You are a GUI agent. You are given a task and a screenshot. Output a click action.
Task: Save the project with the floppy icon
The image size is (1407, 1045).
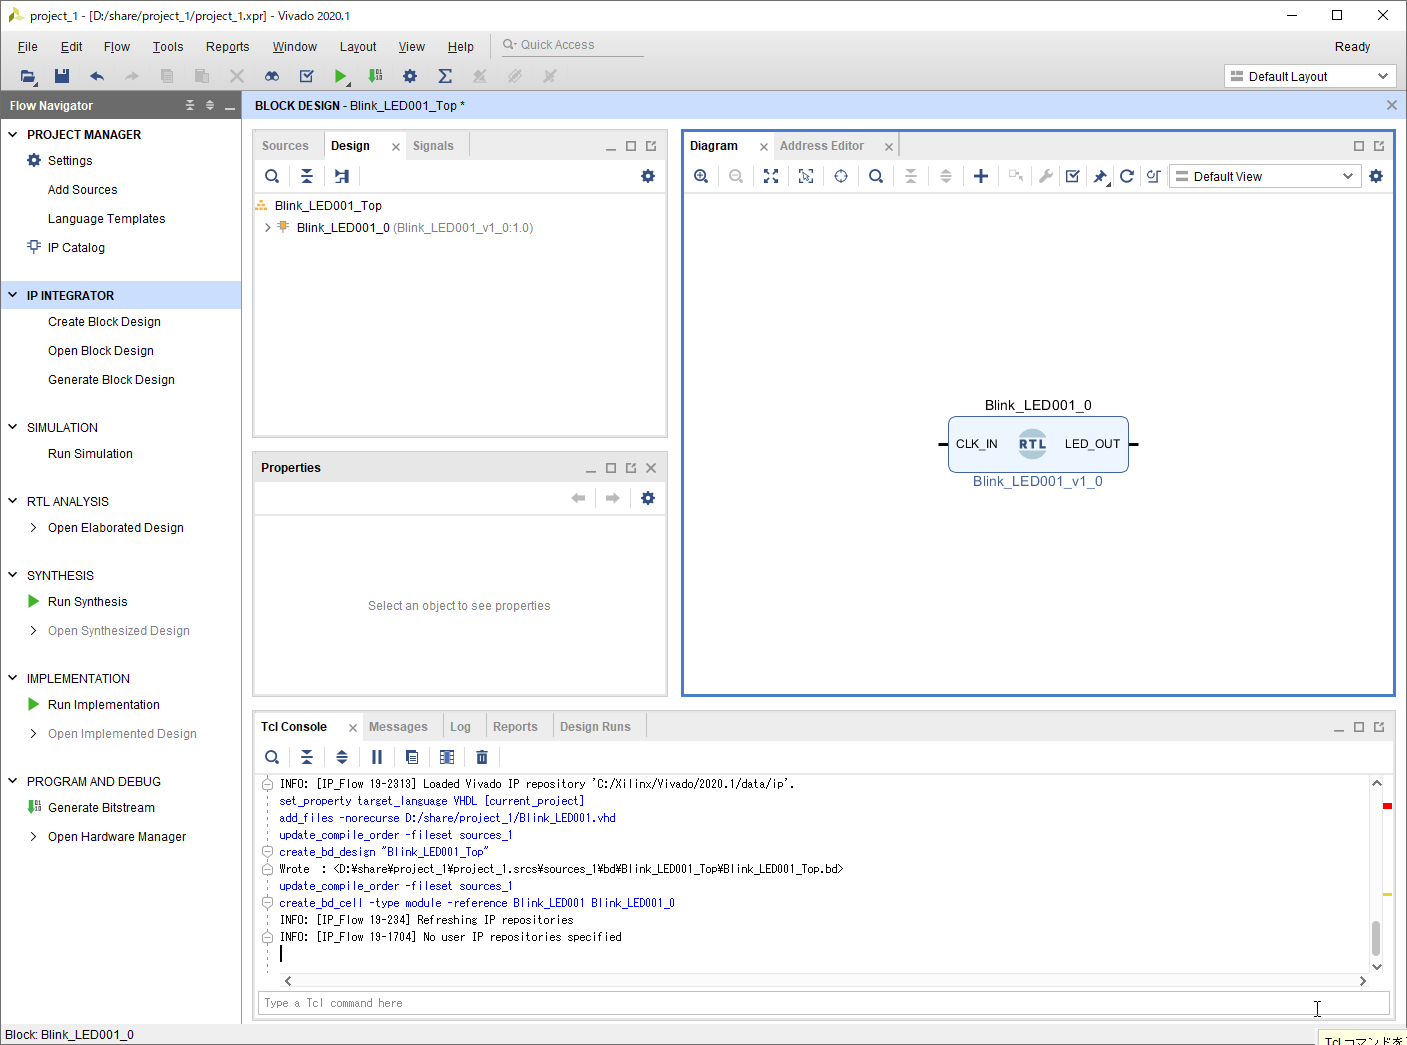(x=62, y=76)
